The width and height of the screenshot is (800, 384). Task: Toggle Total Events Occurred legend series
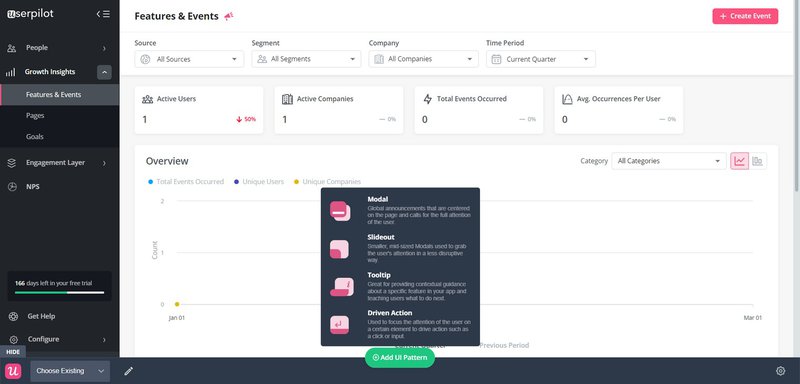(x=186, y=182)
